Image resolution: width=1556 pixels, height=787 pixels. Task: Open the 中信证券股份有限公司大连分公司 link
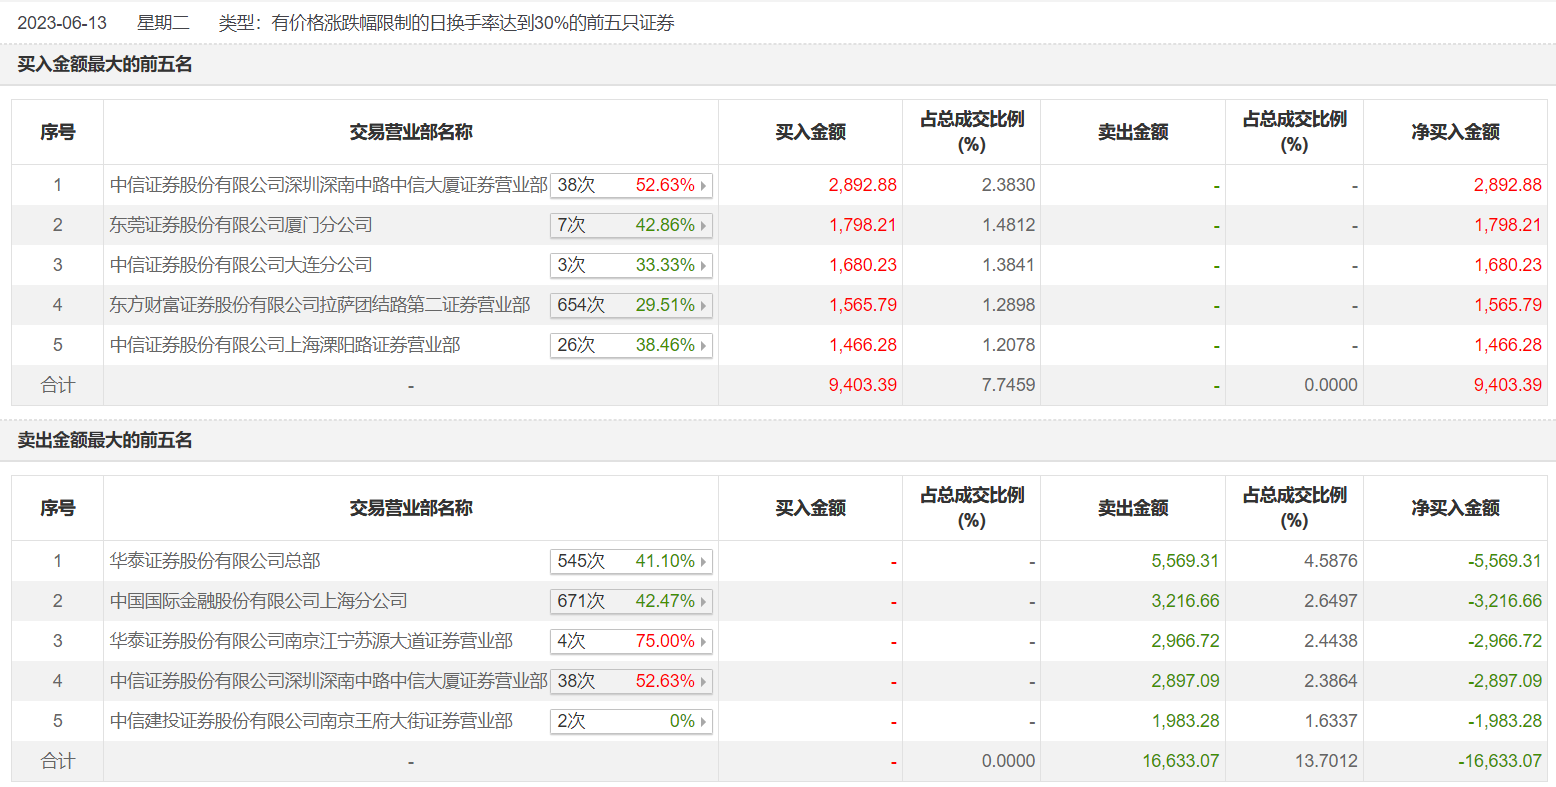point(241,265)
